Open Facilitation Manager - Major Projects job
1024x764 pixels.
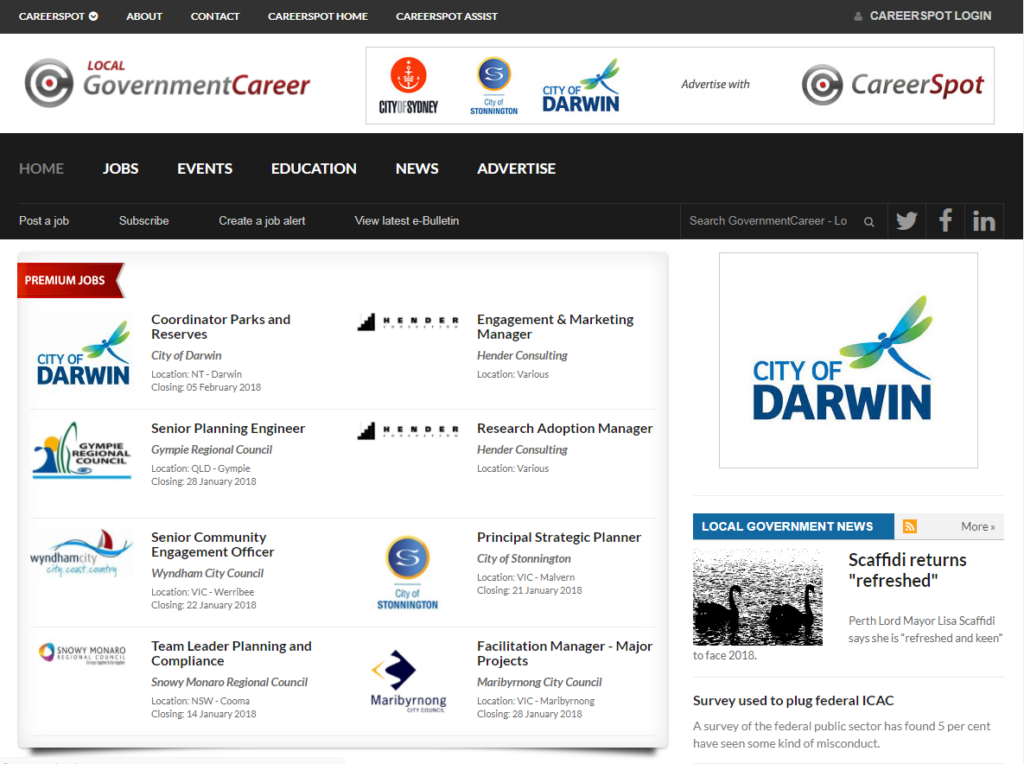(x=564, y=653)
